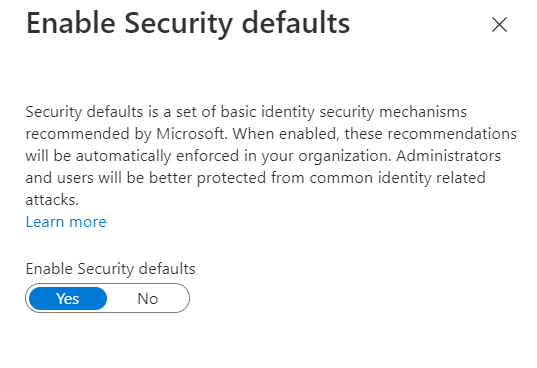
Task: Click the word Microsoft in the description
Action: (192, 134)
